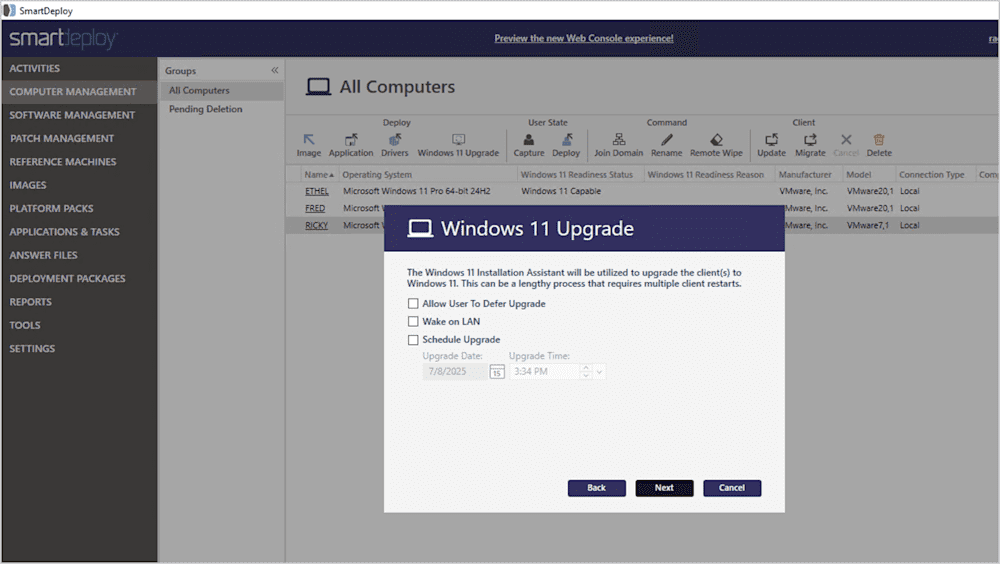Click 'Microsoft Windows 11 Pro 64-bit 24H2' cell

pyautogui.click(x=416, y=191)
